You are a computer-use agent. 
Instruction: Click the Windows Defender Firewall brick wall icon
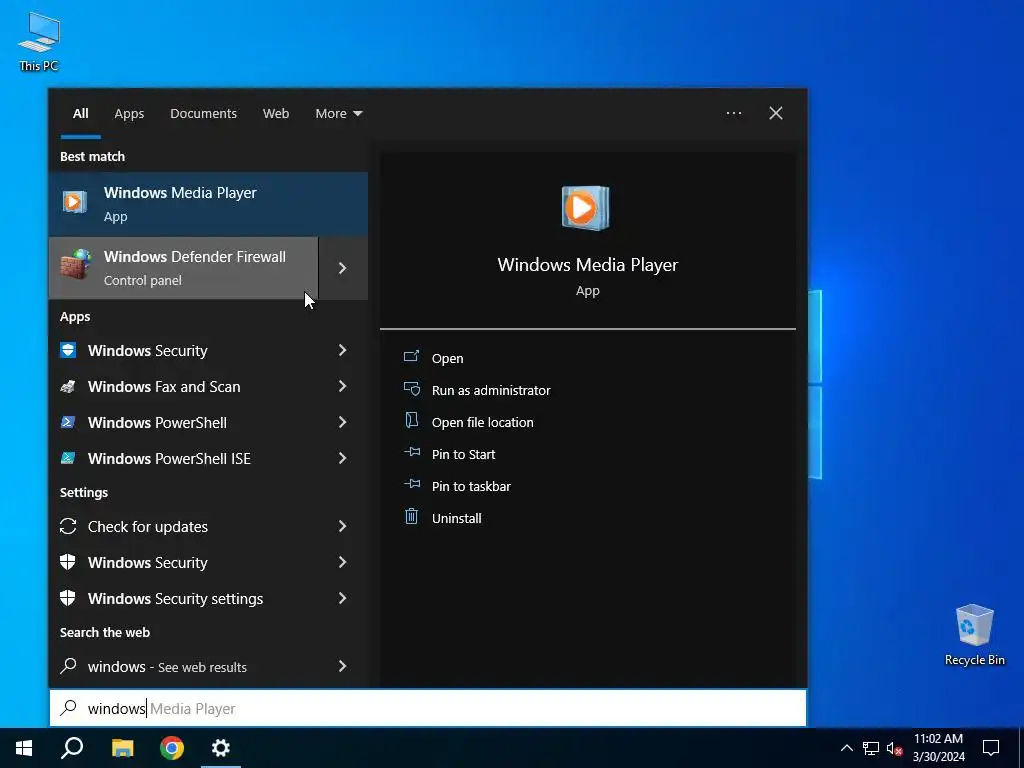click(76, 264)
